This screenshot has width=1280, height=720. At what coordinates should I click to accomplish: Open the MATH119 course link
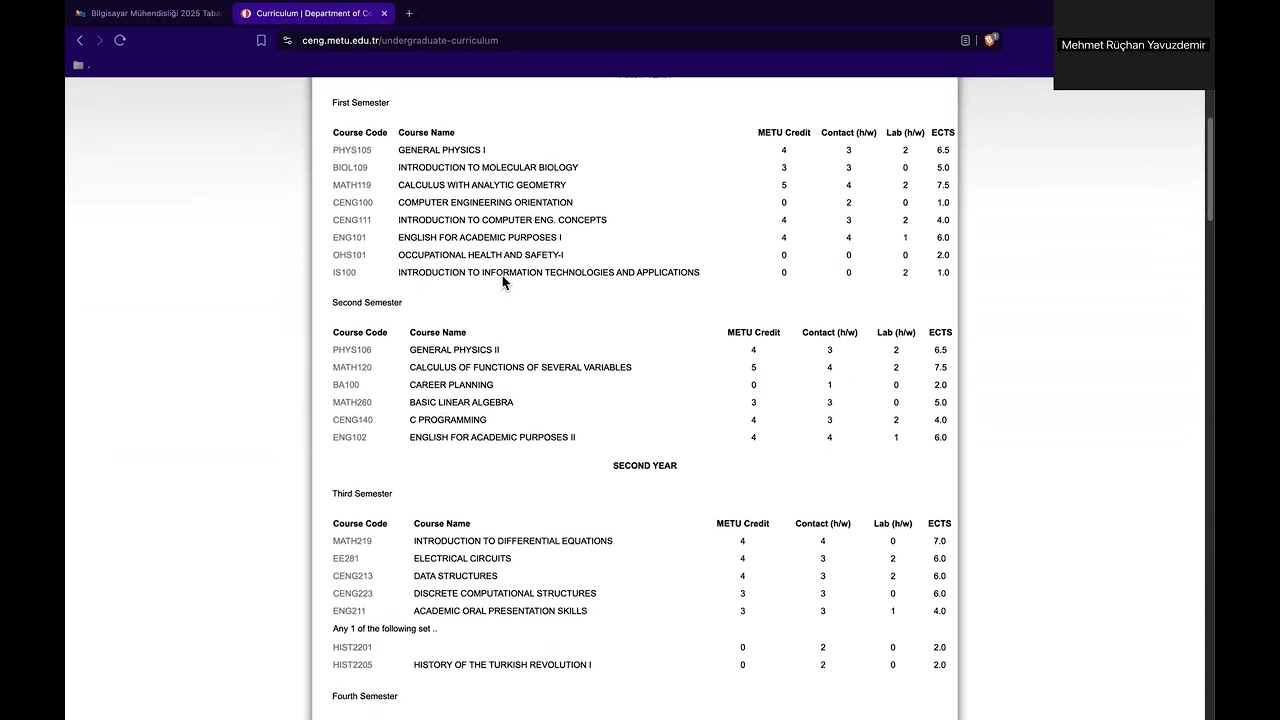tap(352, 185)
